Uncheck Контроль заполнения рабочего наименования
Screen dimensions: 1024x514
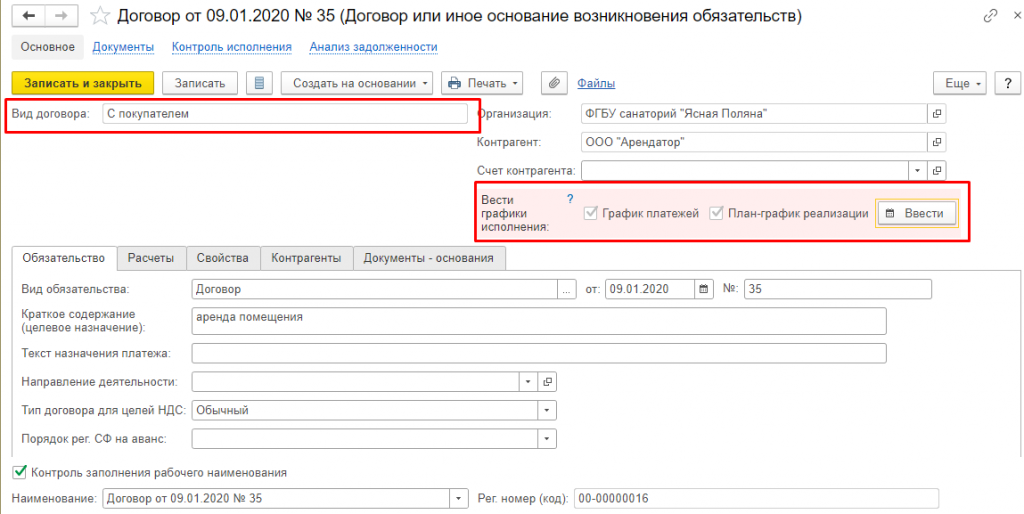19,472
